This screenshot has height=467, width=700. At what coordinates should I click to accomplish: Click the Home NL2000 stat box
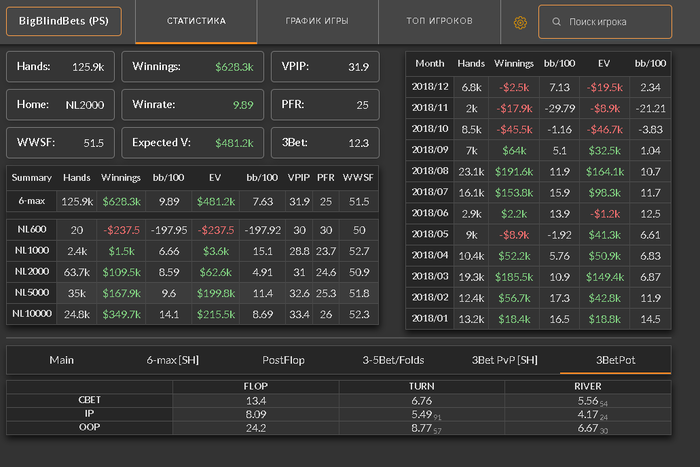(60, 104)
